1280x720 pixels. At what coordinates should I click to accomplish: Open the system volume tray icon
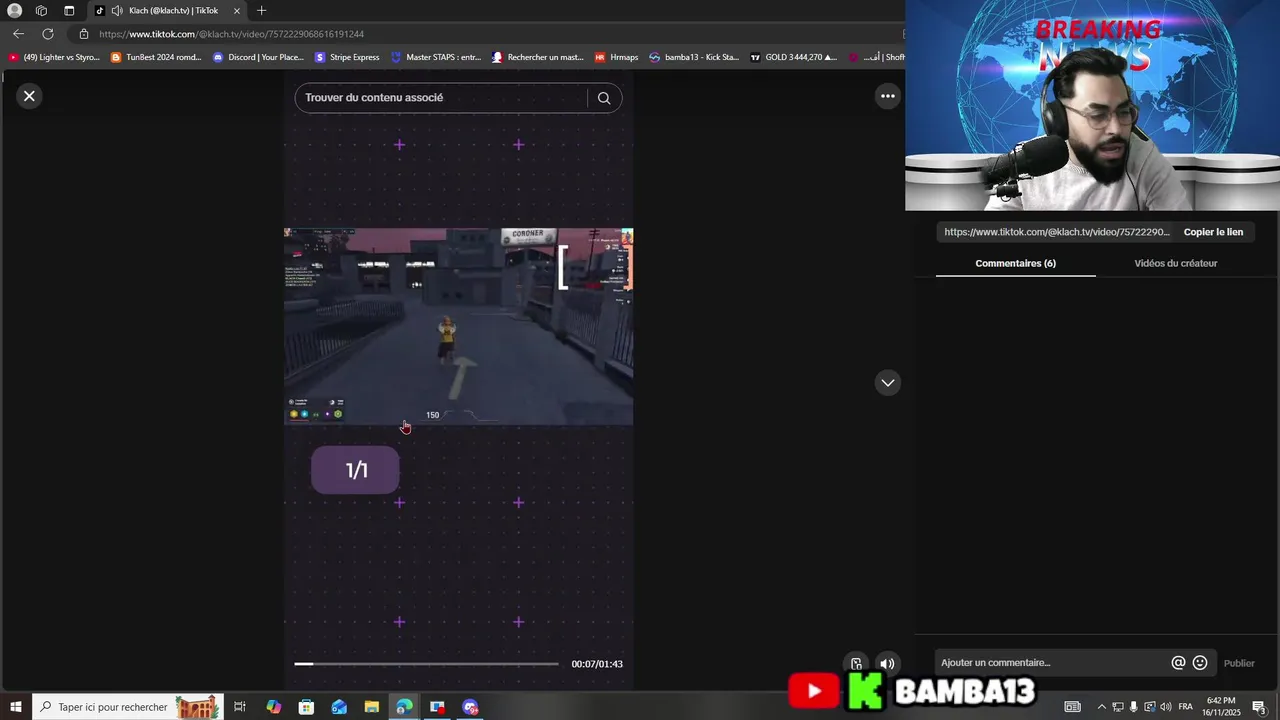click(1166, 707)
